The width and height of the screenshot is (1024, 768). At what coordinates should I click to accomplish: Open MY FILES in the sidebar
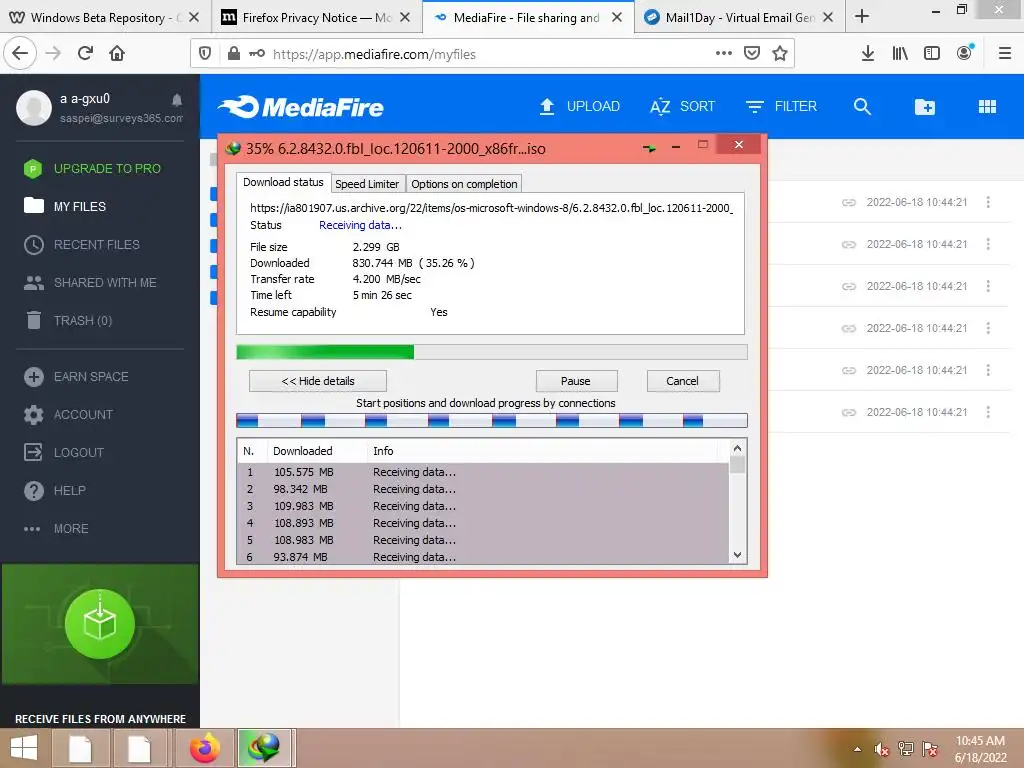coord(65,206)
